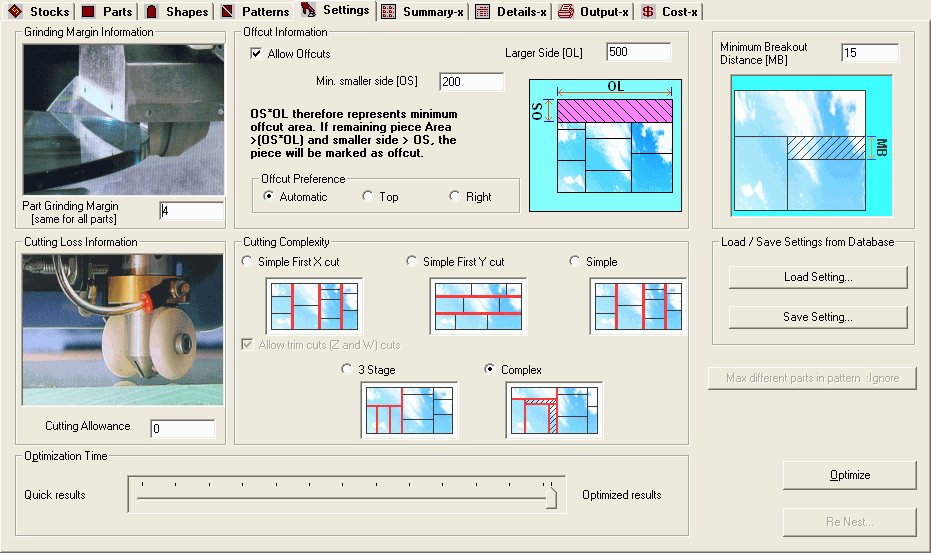
Task: Open the Patterns tab
Action: (255, 12)
